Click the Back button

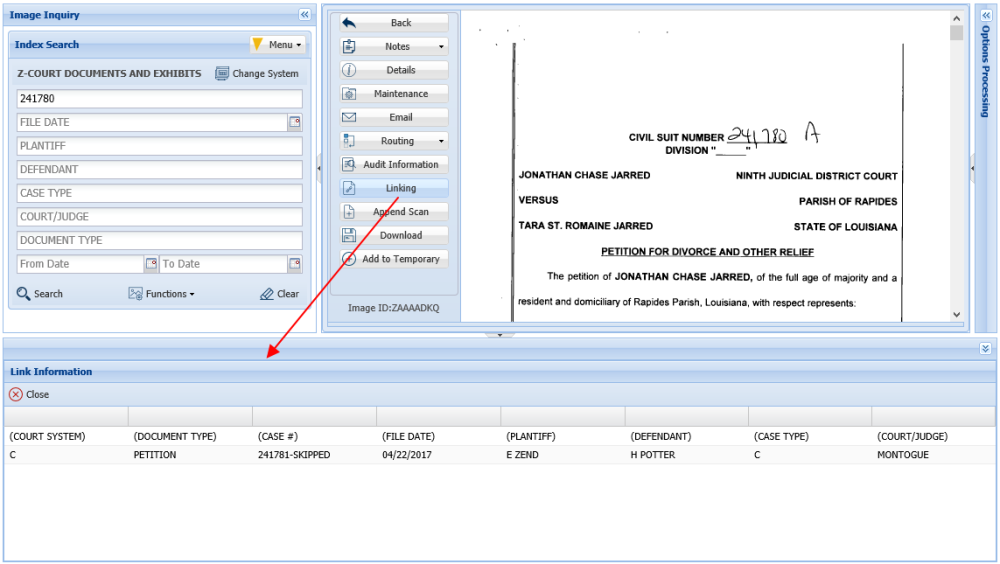pos(393,23)
